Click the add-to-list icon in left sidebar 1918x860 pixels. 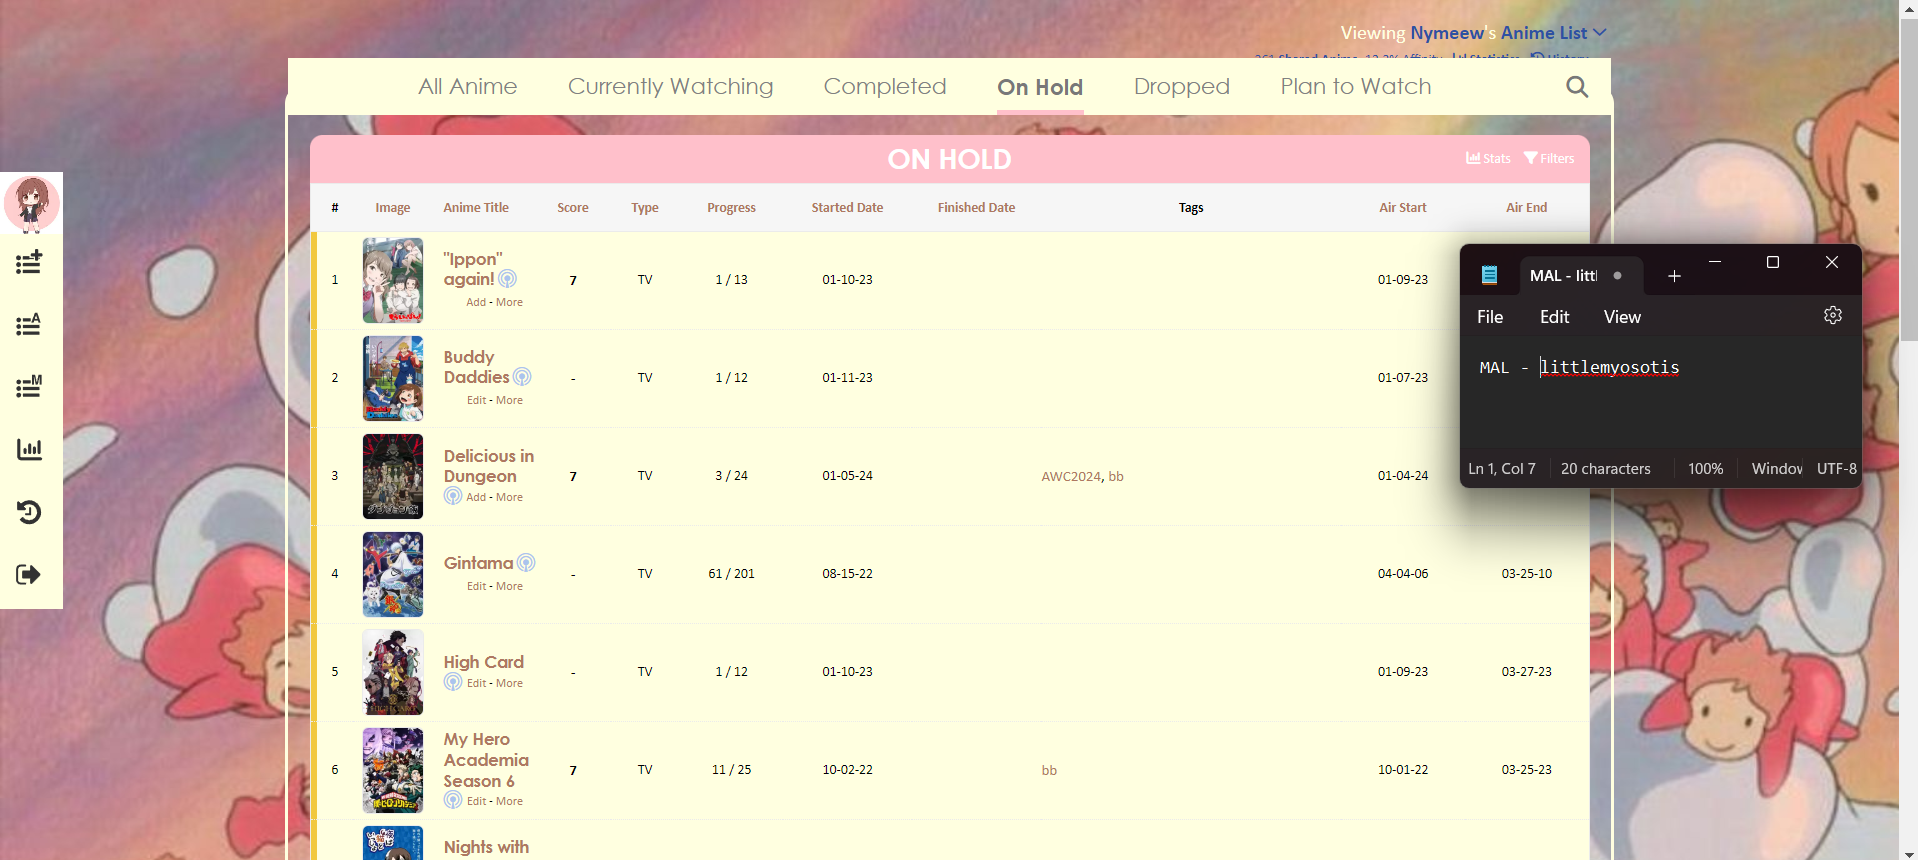pos(29,262)
